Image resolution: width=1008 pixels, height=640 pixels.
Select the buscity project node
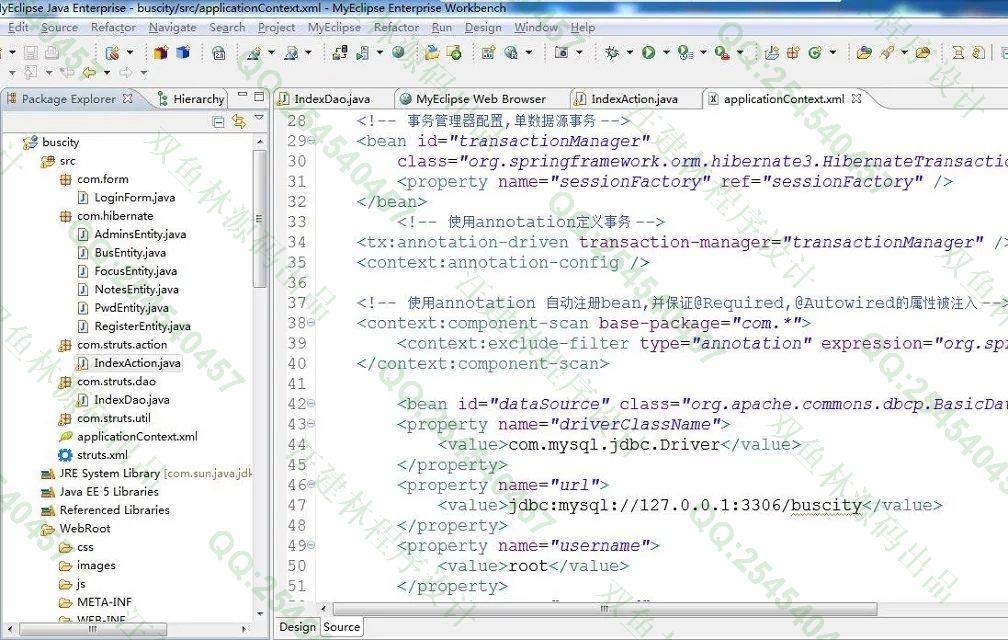[x=60, y=142]
